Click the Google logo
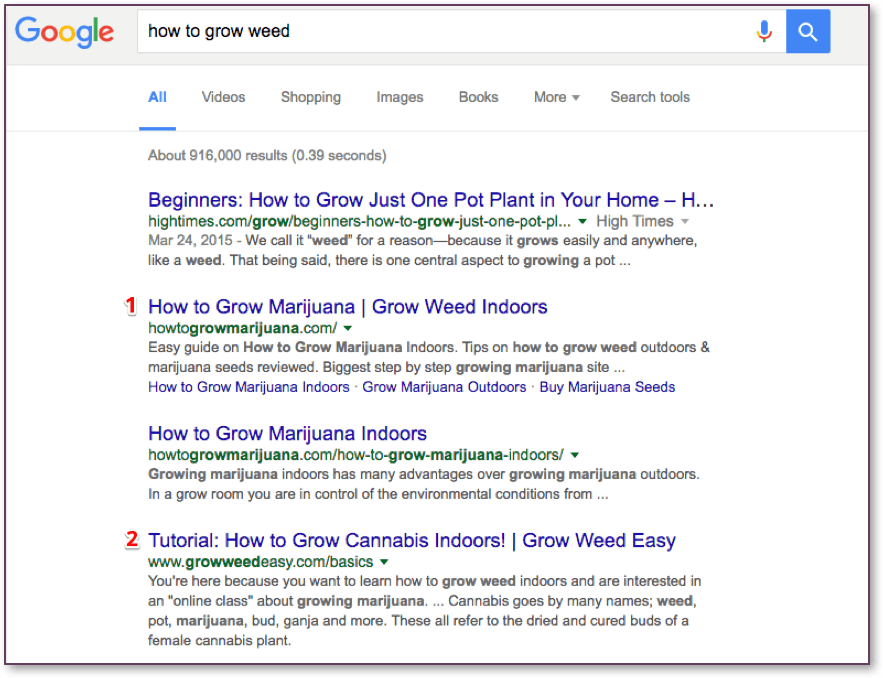This screenshot has height=678, width=883. pyautogui.click(x=64, y=32)
